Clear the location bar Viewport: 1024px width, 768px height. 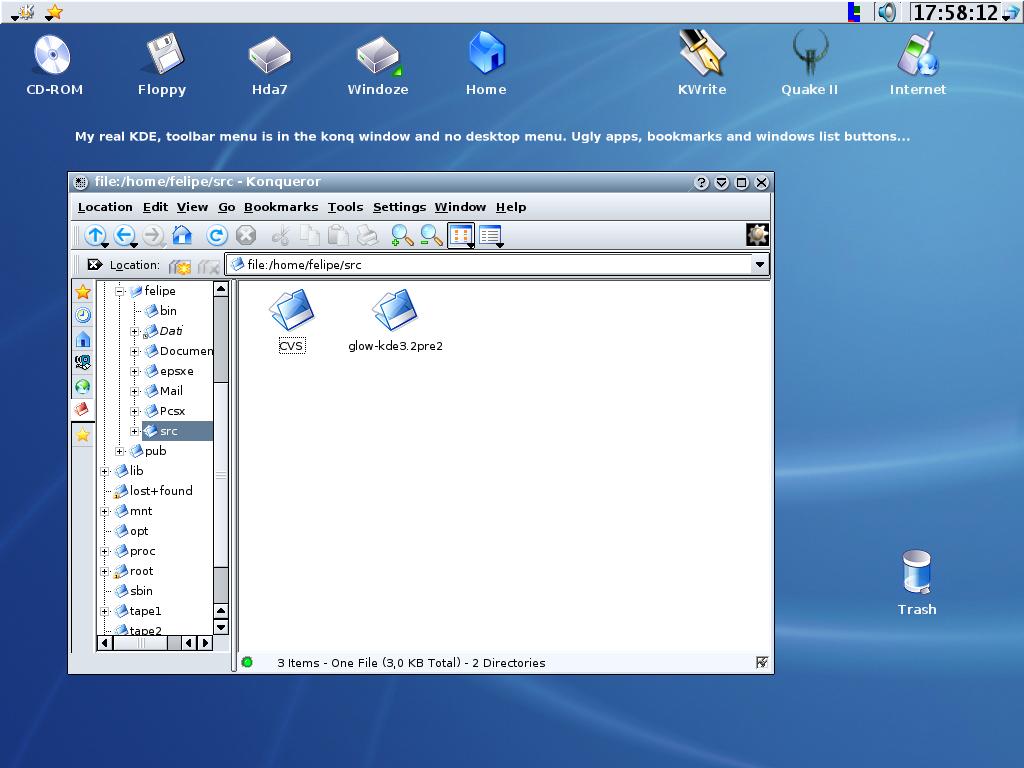(95, 264)
